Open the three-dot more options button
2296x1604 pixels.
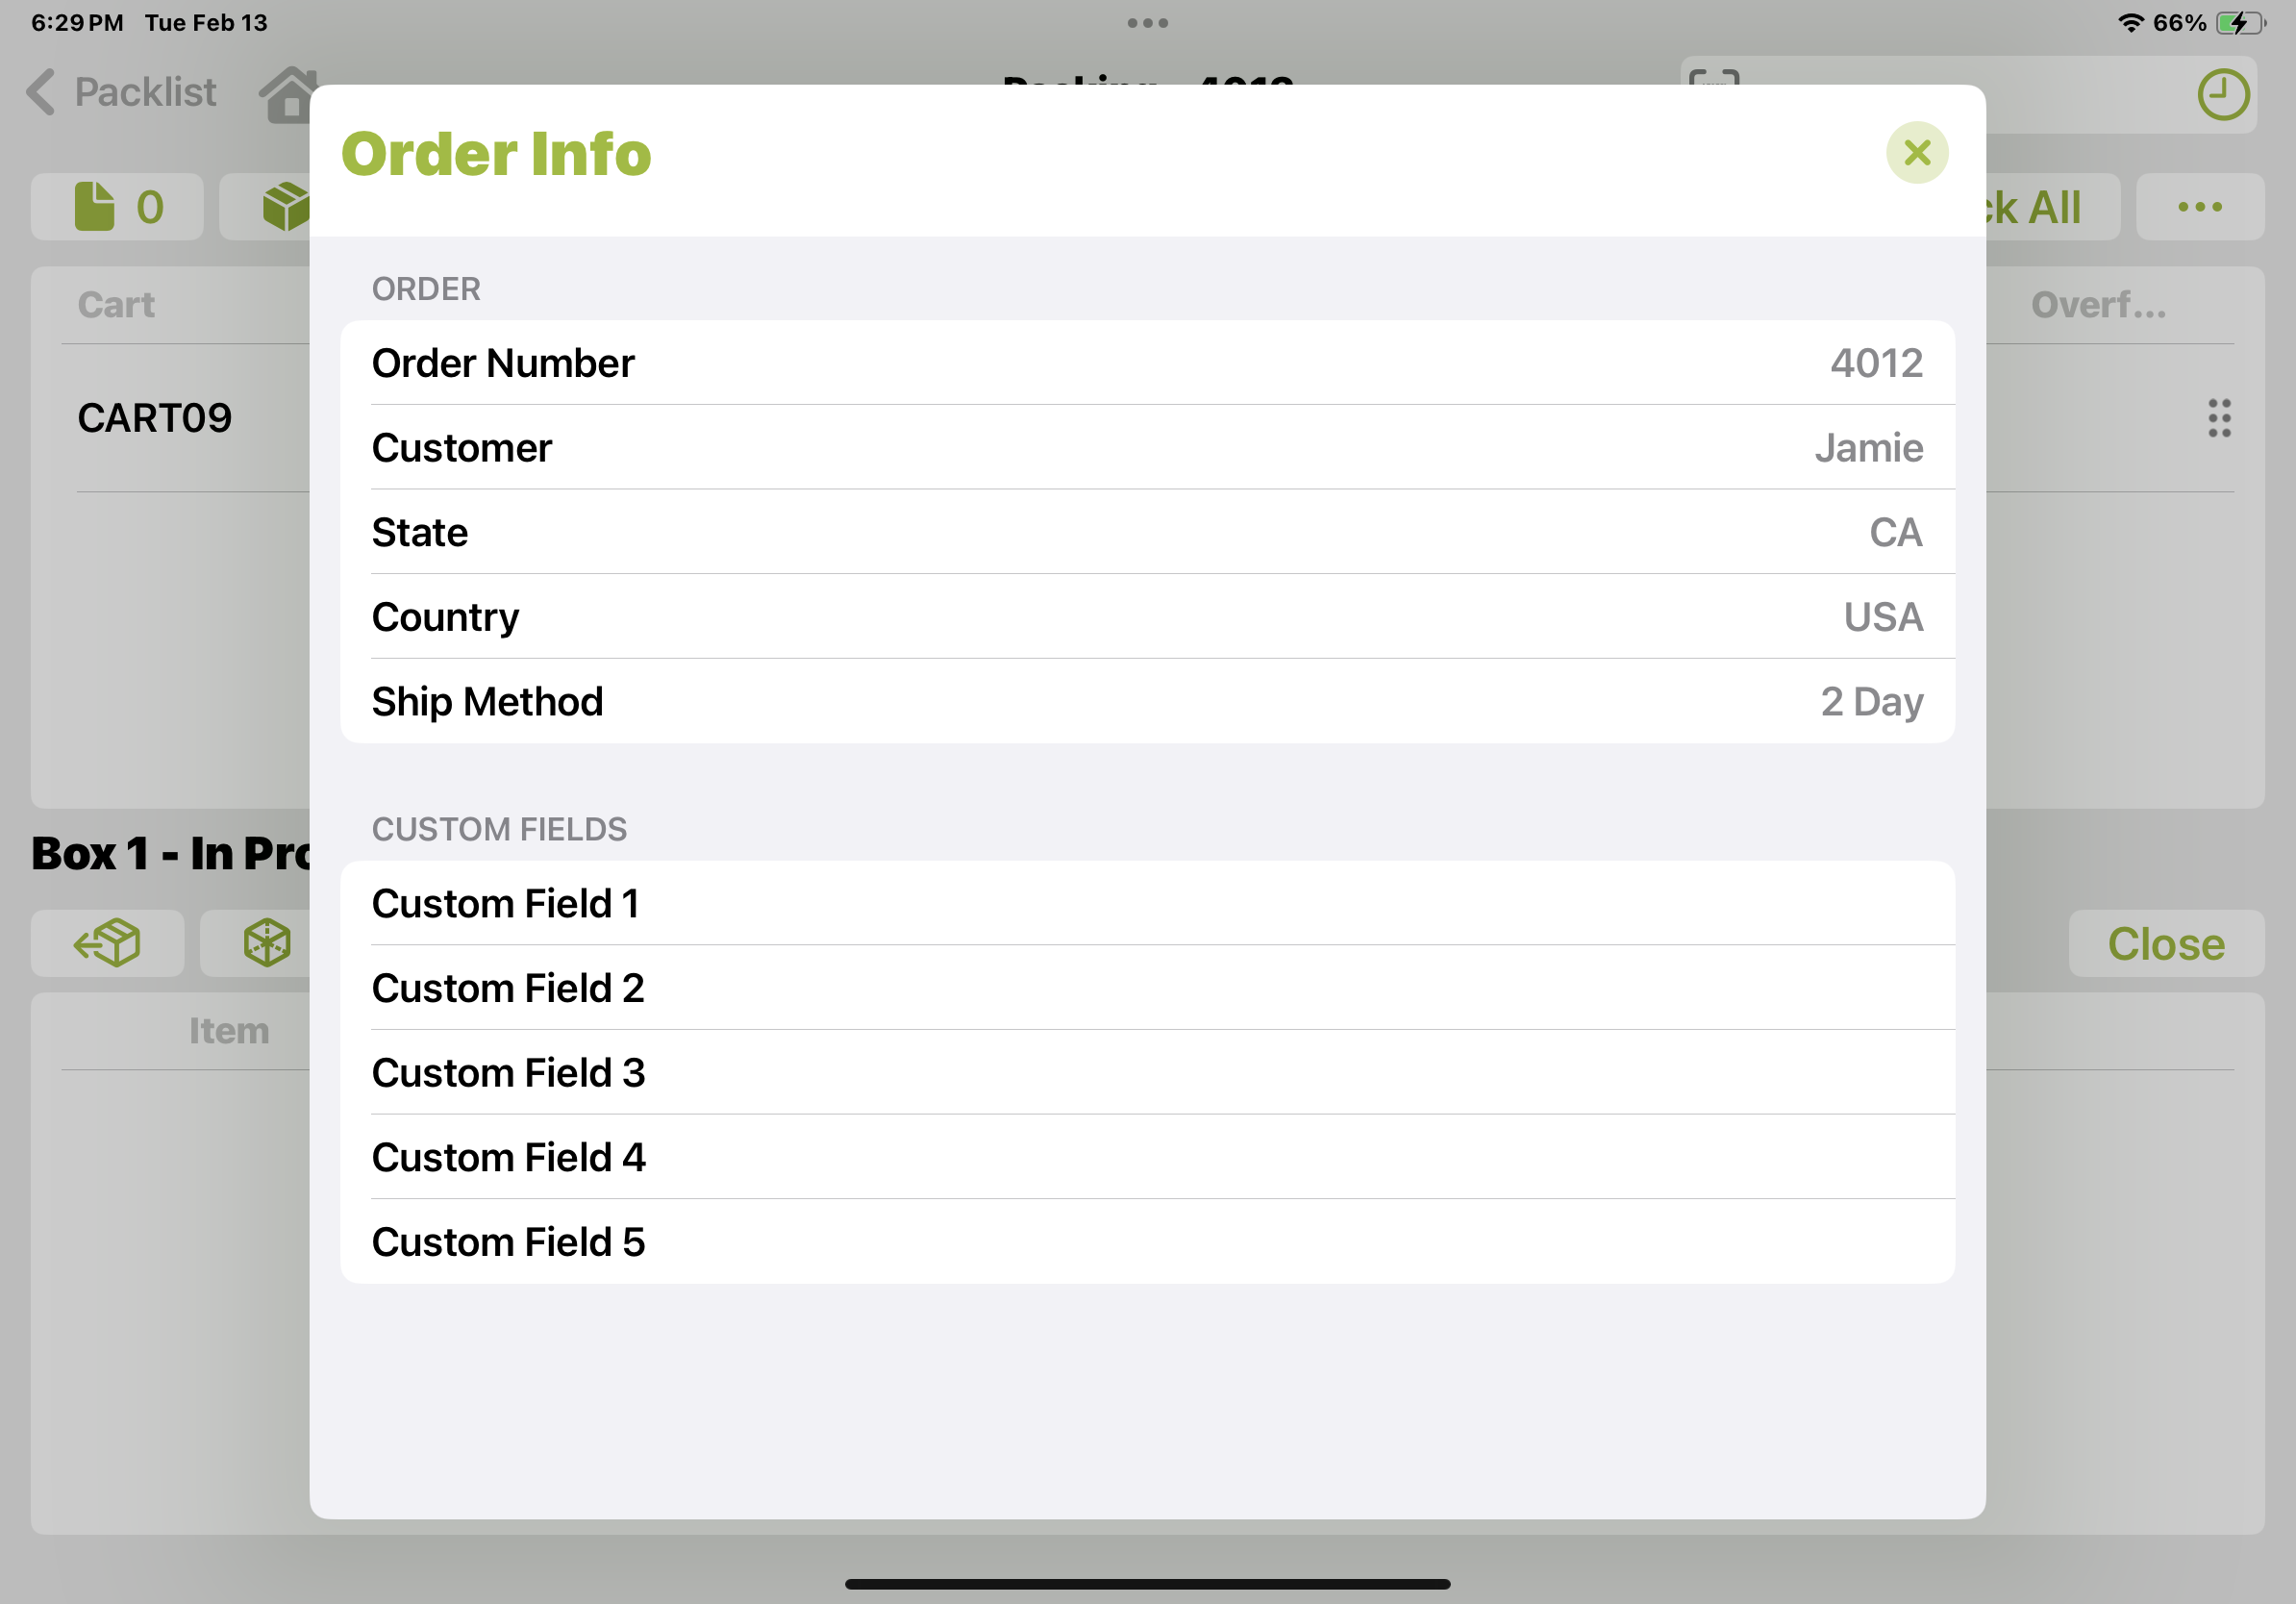[2199, 207]
